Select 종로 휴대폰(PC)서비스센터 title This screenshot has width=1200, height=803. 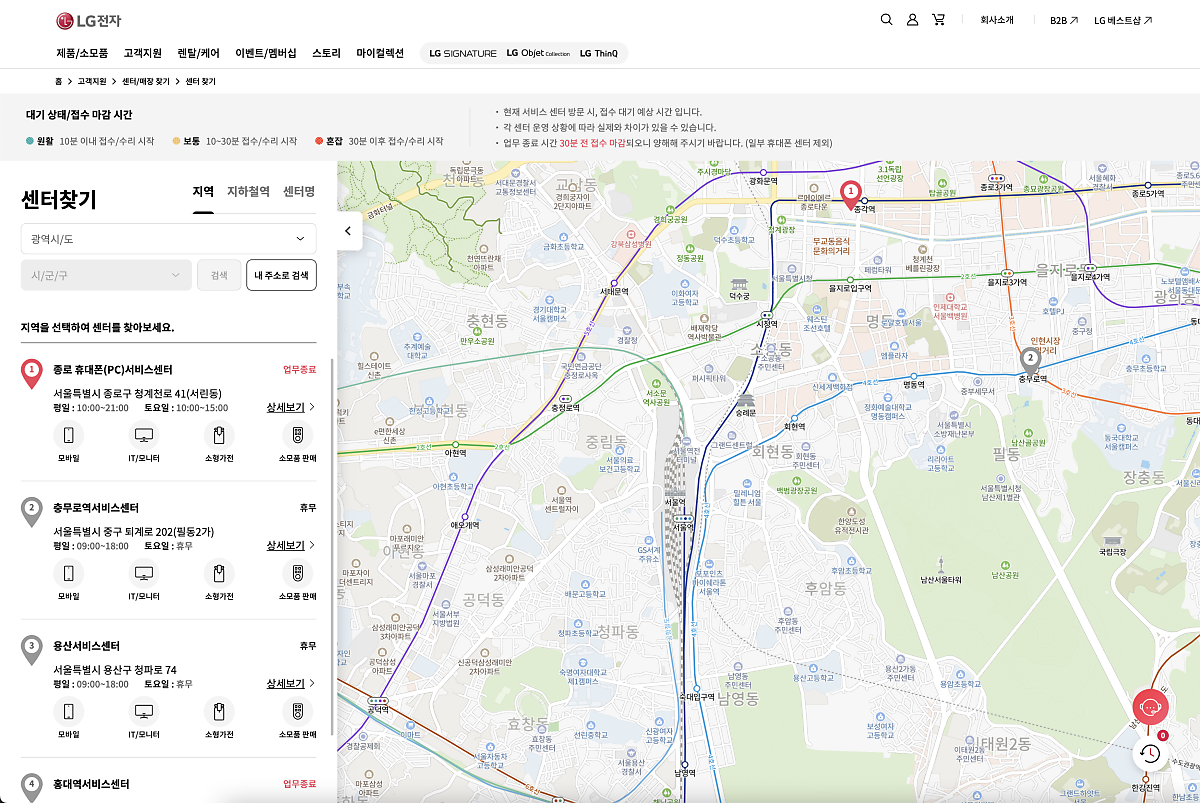[x=113, y=369]
